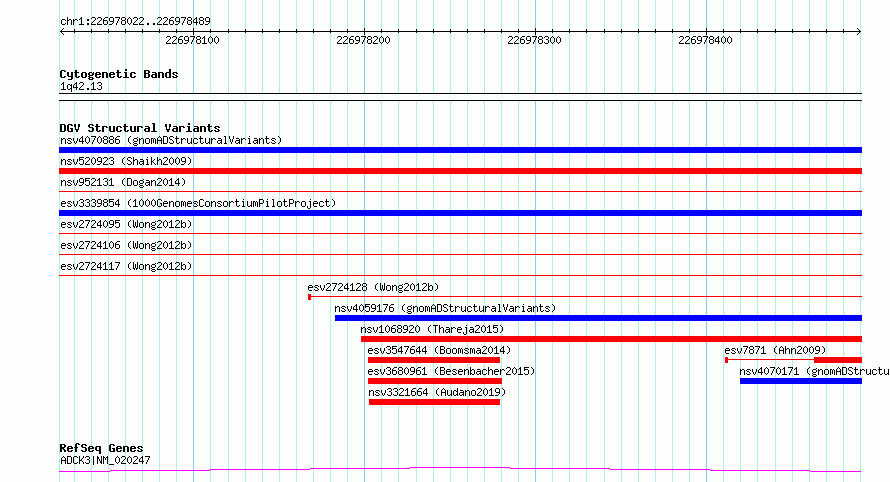890x482 pixels.
Task: Click the red bar under nsv520923
Action: point(460,171)
